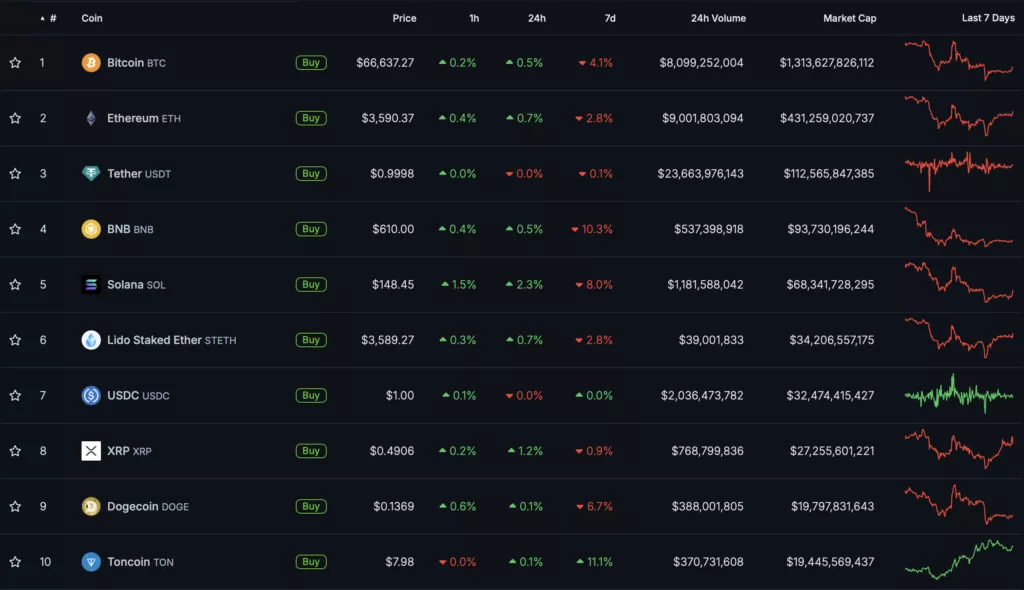Open USDC's green 7-day sparkline
The image size is (1024, 590).
(x=959, y=393)
